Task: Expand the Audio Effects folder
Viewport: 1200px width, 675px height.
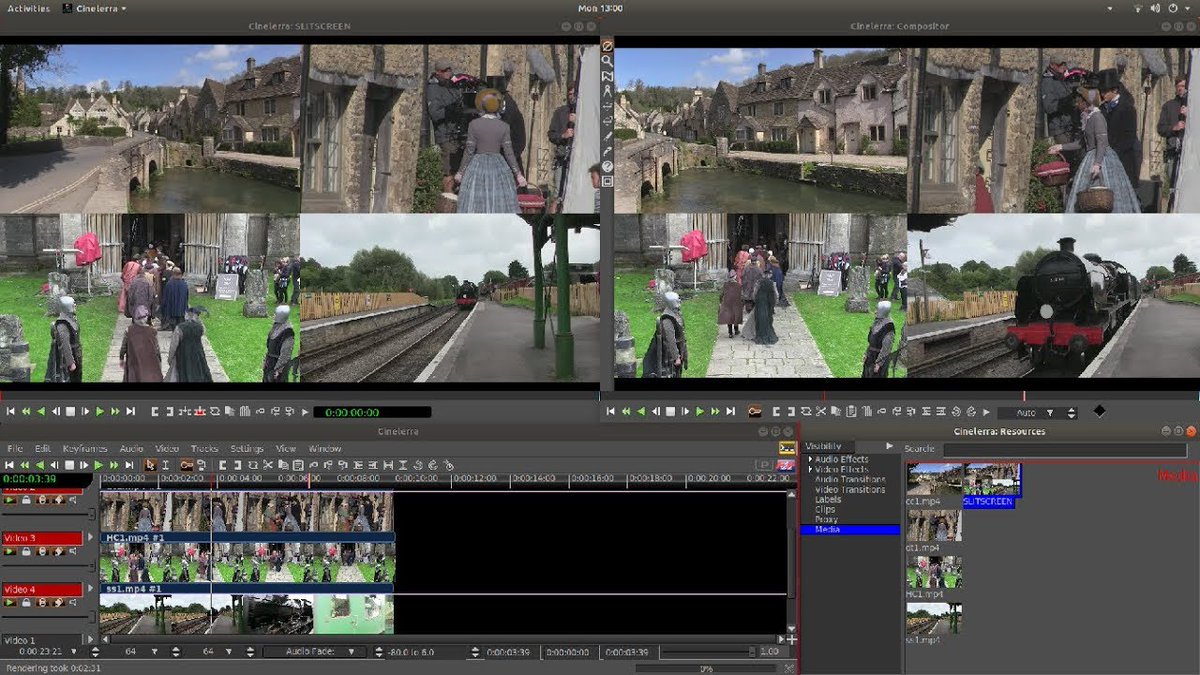Action: 811,459
